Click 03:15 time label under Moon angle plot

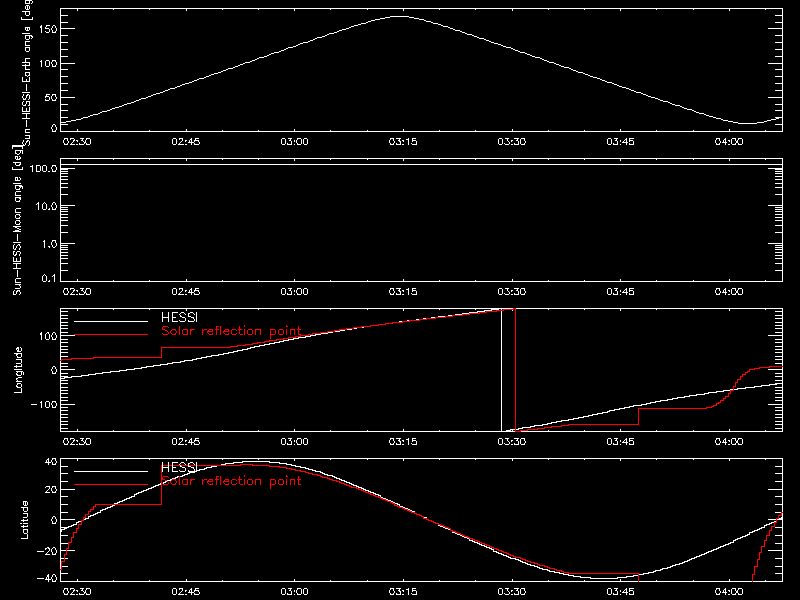coord(403,292)
